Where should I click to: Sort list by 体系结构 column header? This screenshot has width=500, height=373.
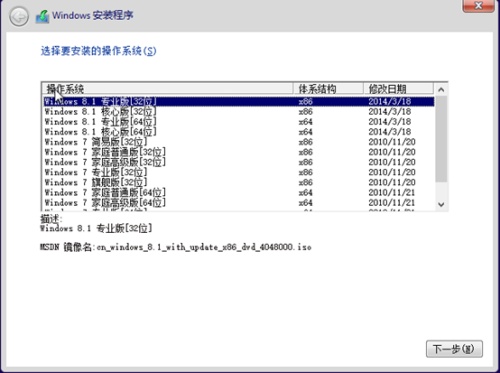pyautogui.click(x=328, y=89)
